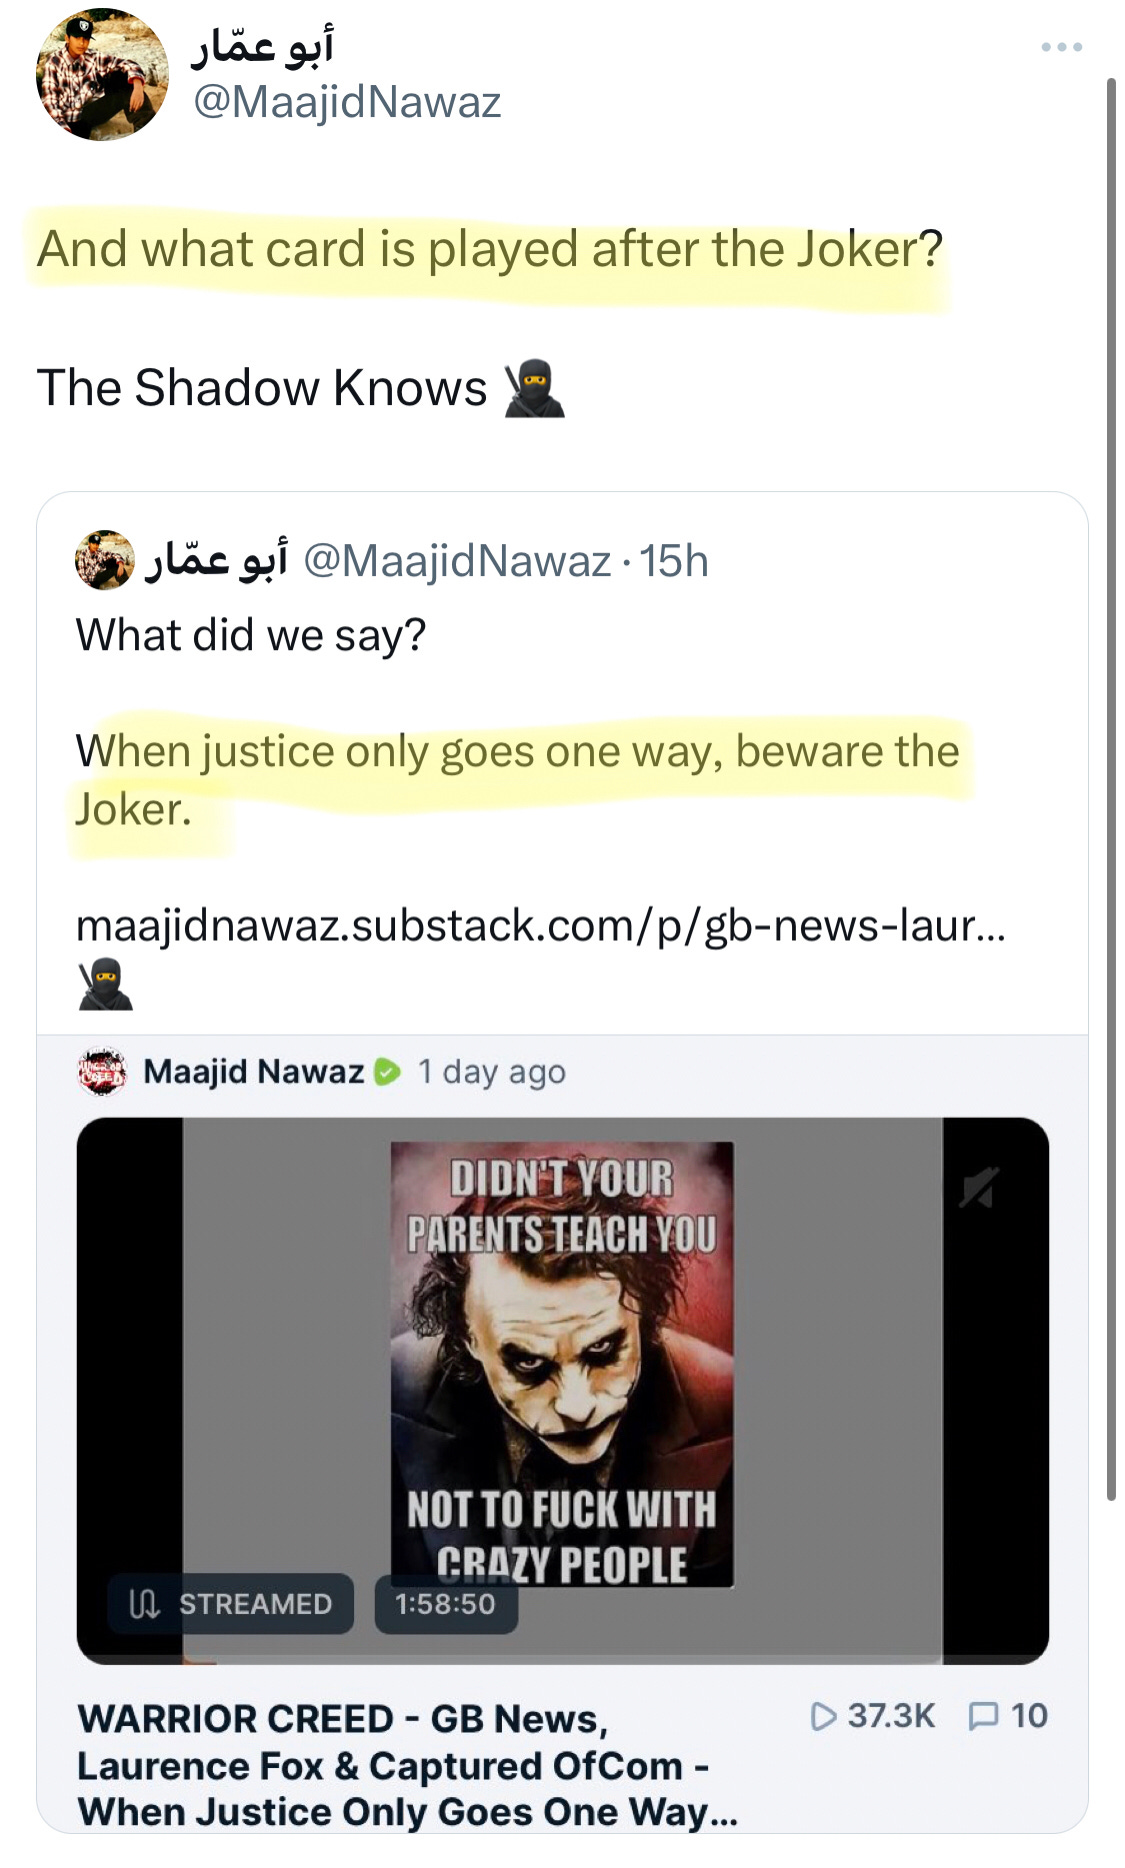
Task: Tap the main tweet profile avatar
Action: (102, 75)
